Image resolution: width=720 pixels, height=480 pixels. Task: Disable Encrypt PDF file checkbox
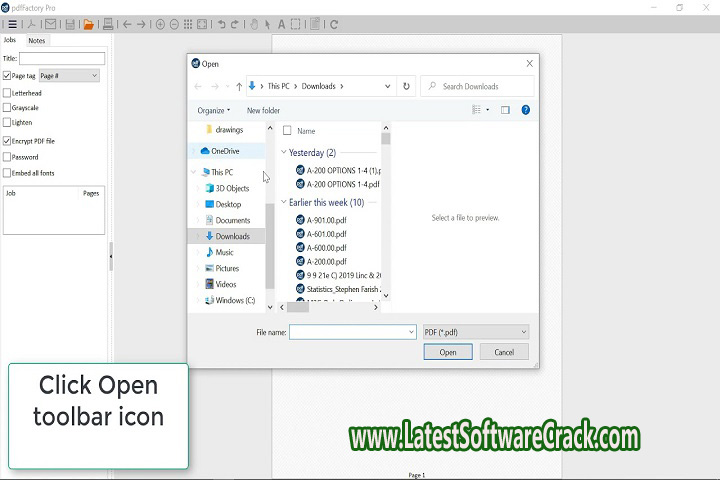(7, 141)
